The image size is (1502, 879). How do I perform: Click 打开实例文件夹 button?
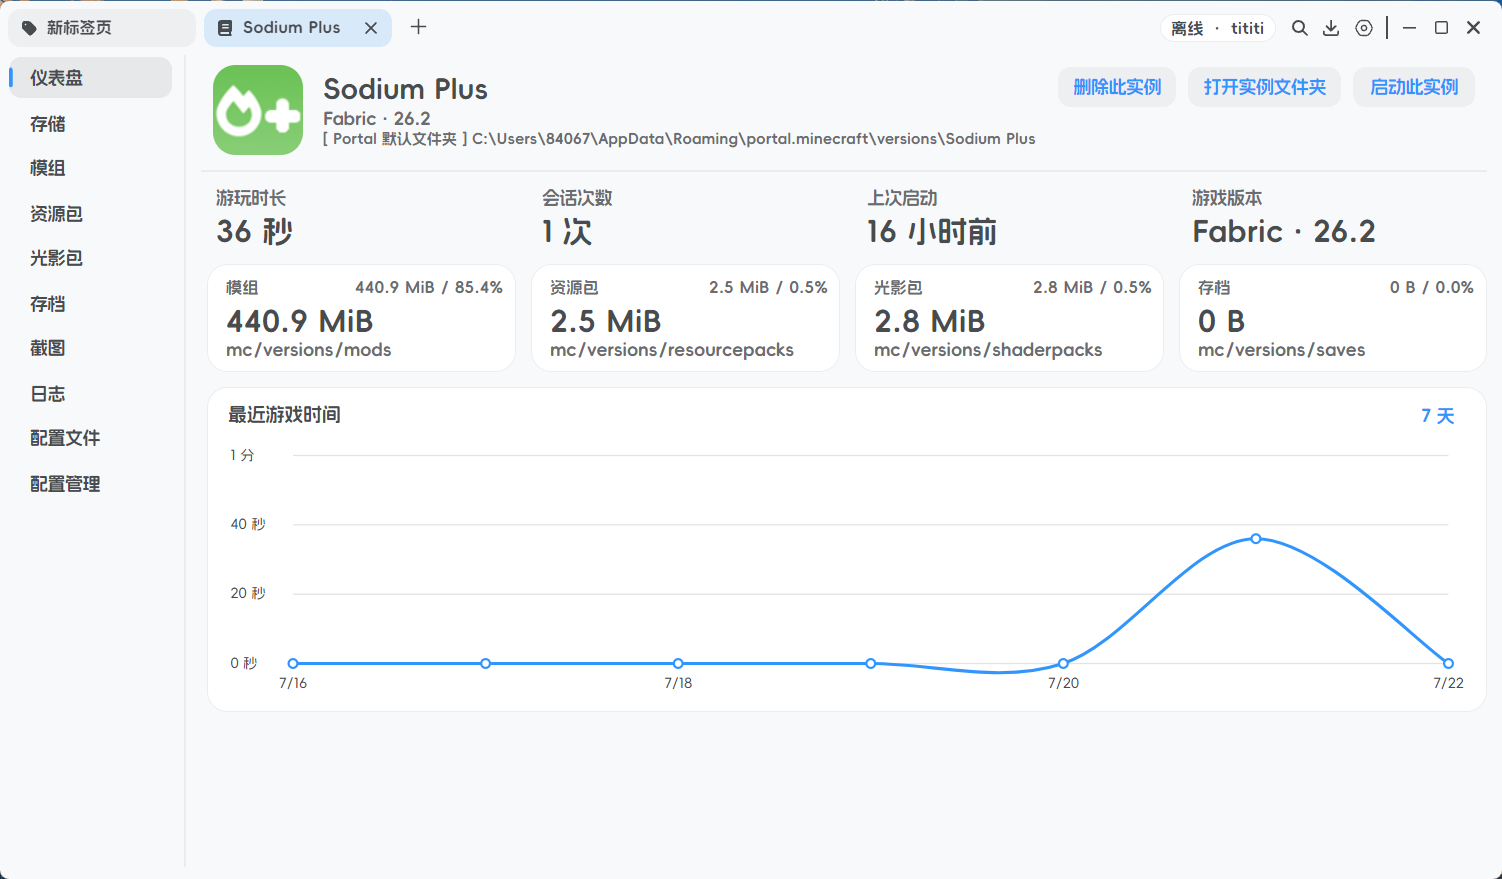pyautogui.click(x=1265, y=87)
